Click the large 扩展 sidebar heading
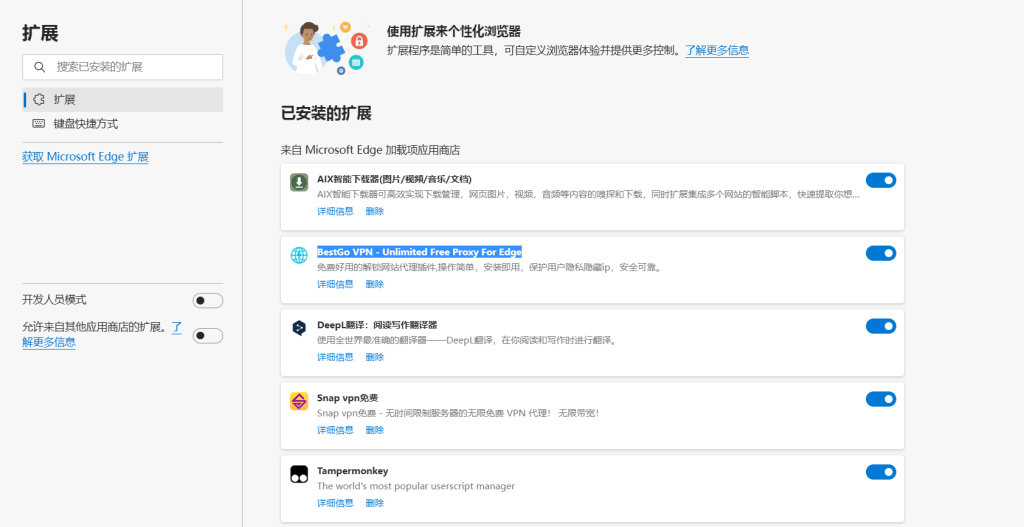Screen dimensions: 1024x527 (40, 33)
